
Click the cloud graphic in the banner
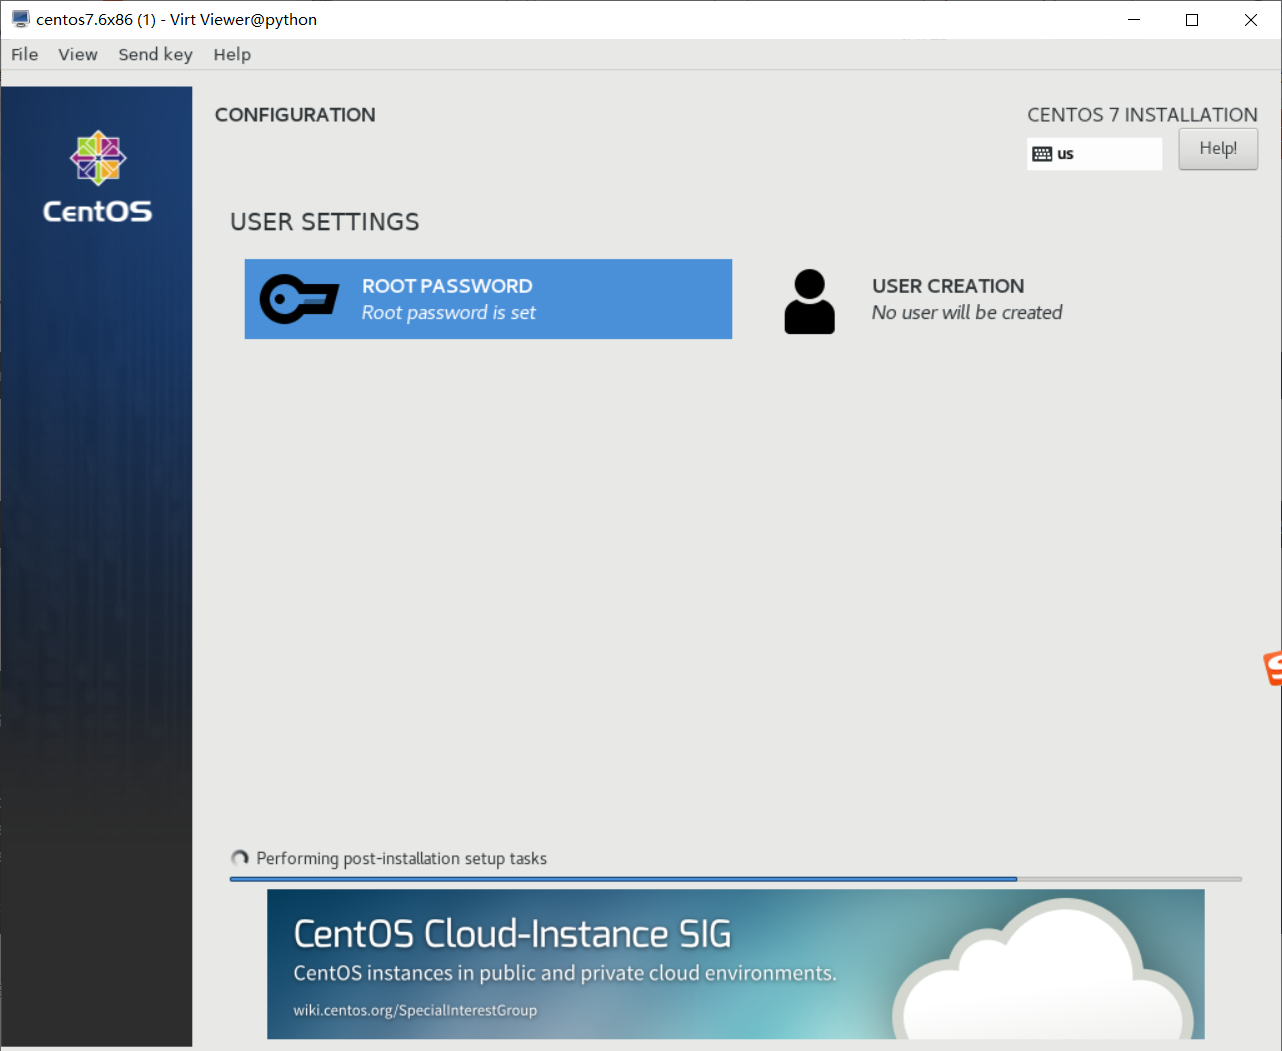pos(1045,970)
